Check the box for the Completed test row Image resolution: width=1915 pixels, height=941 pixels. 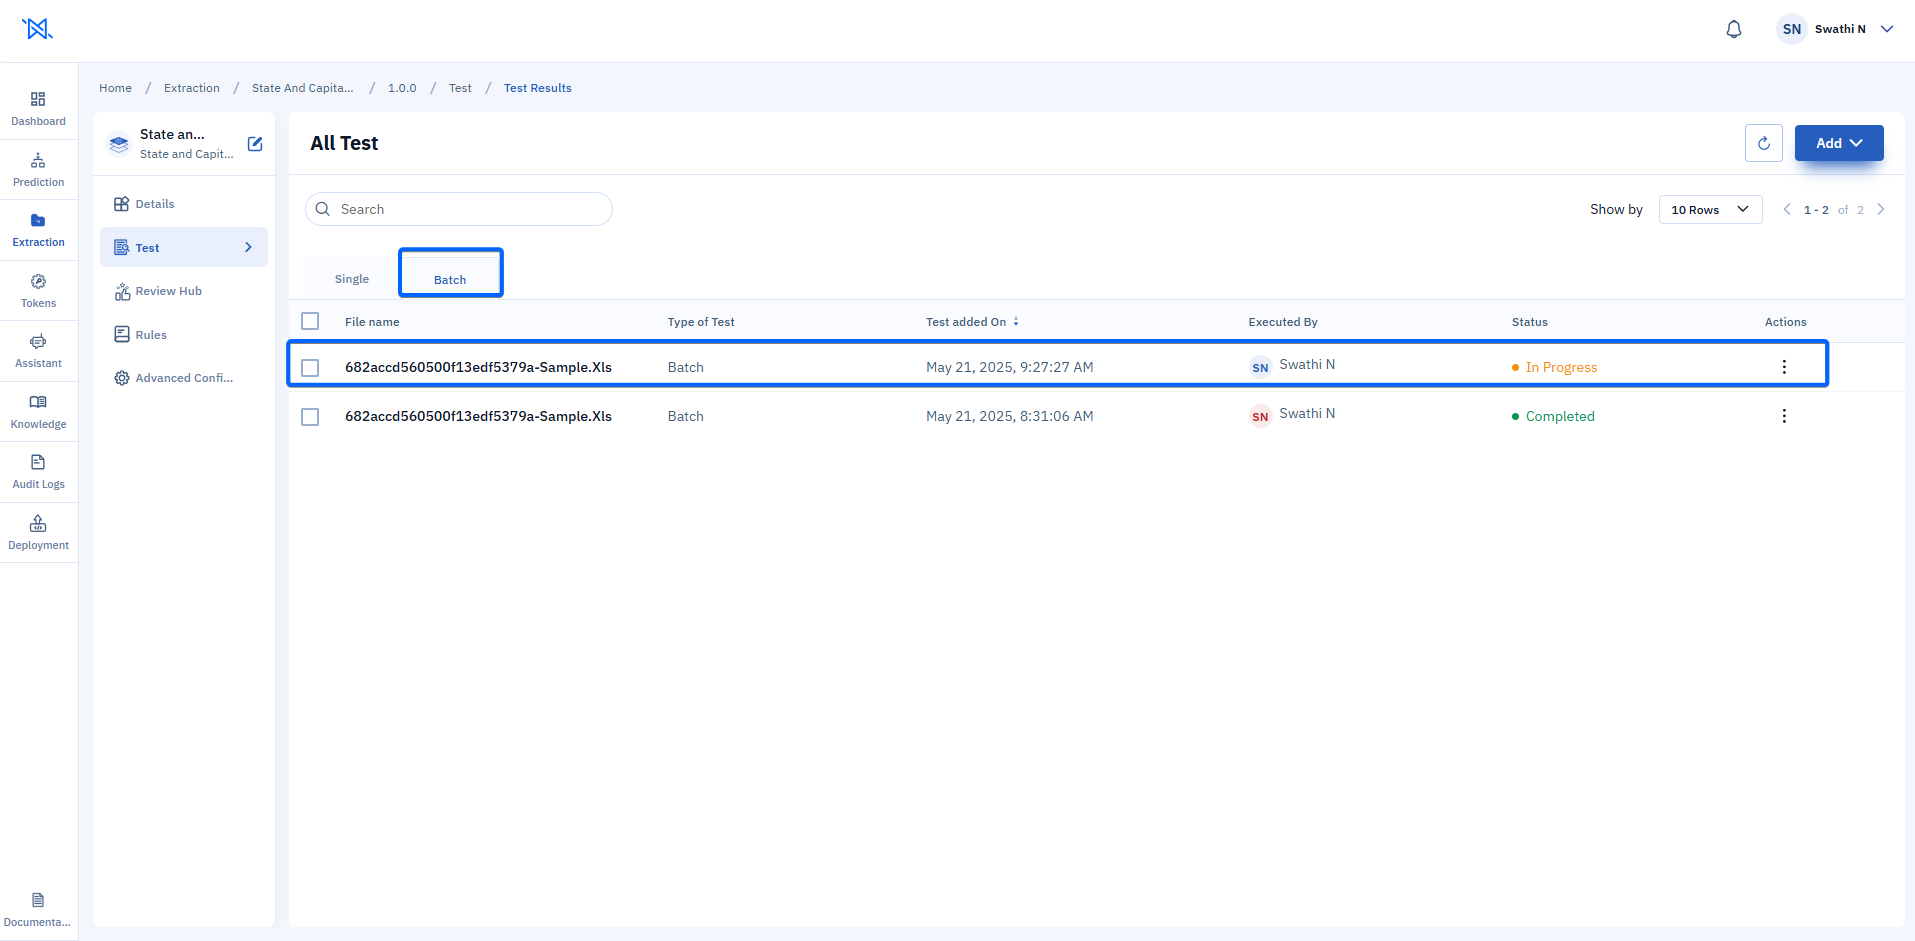[x=310, y=417]
